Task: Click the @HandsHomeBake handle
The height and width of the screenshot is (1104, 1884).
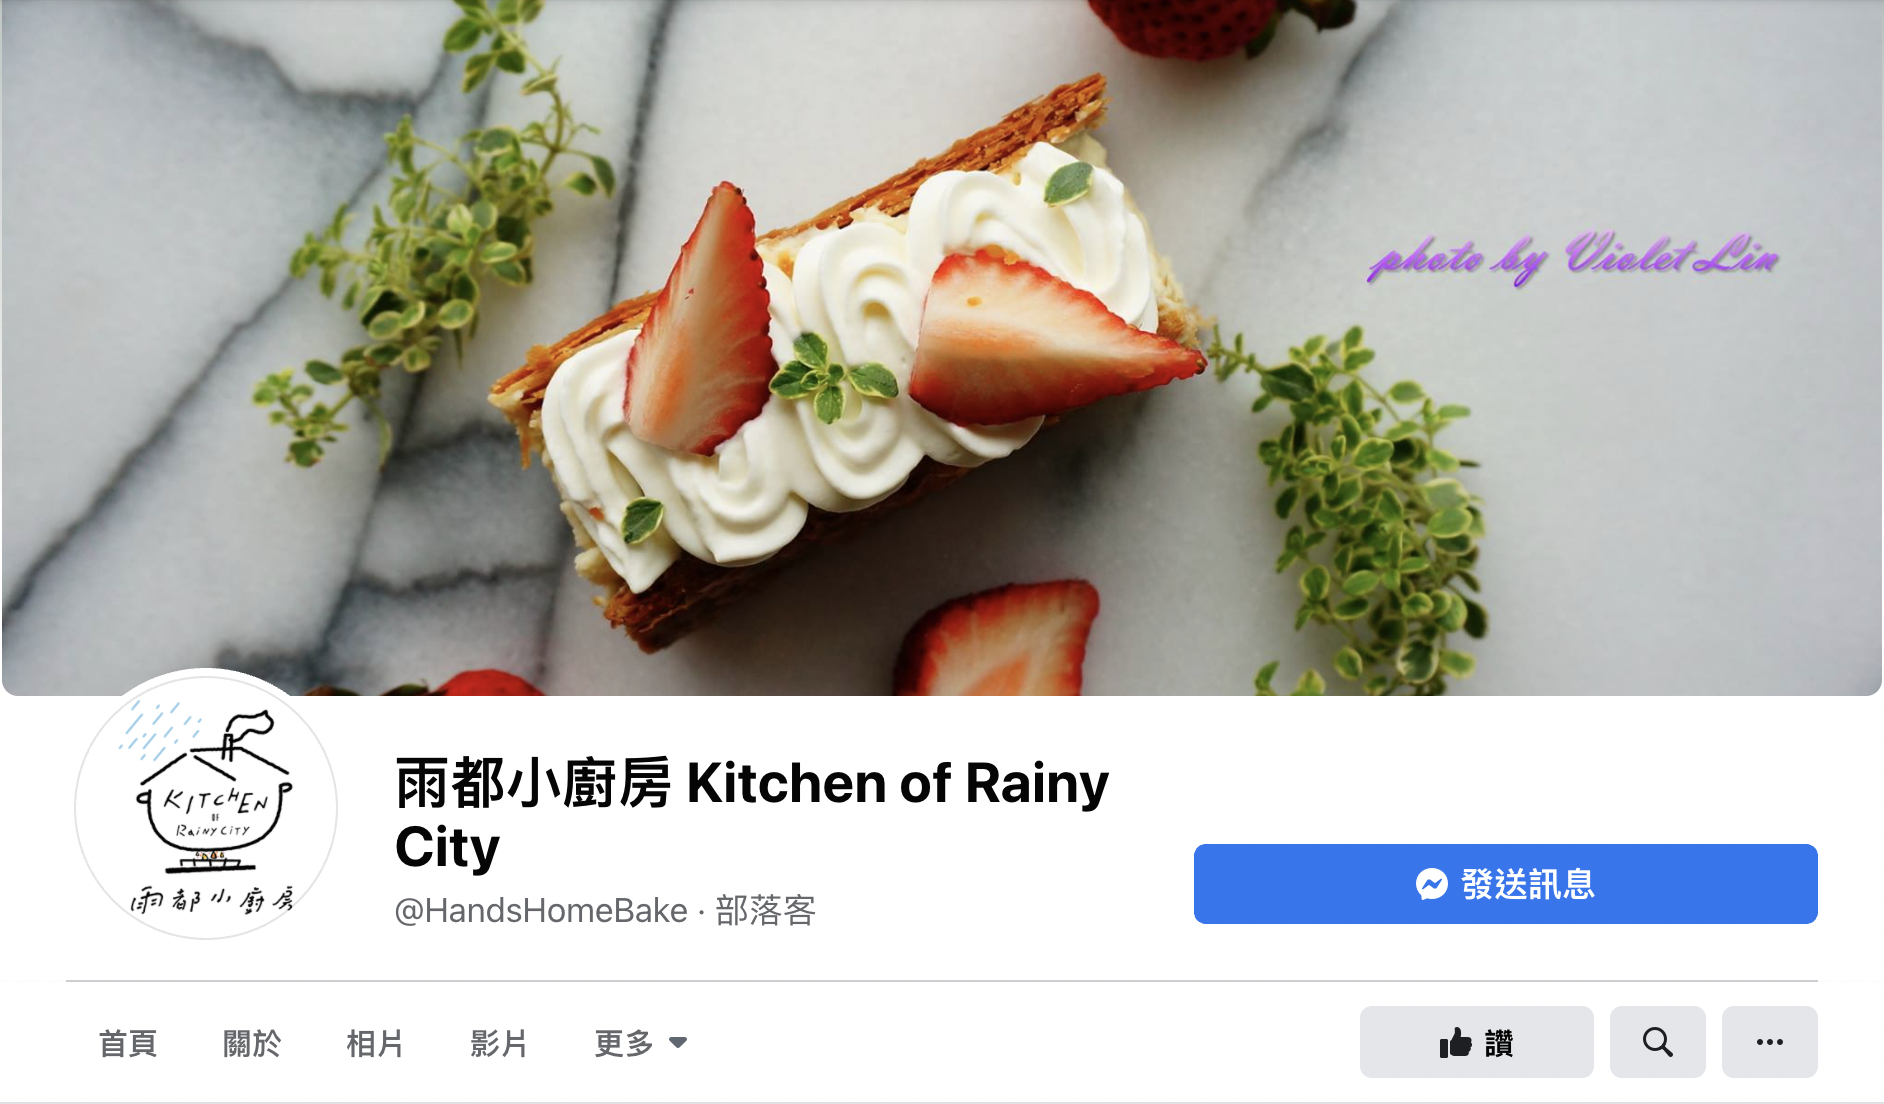Action: tap(541, 910)
